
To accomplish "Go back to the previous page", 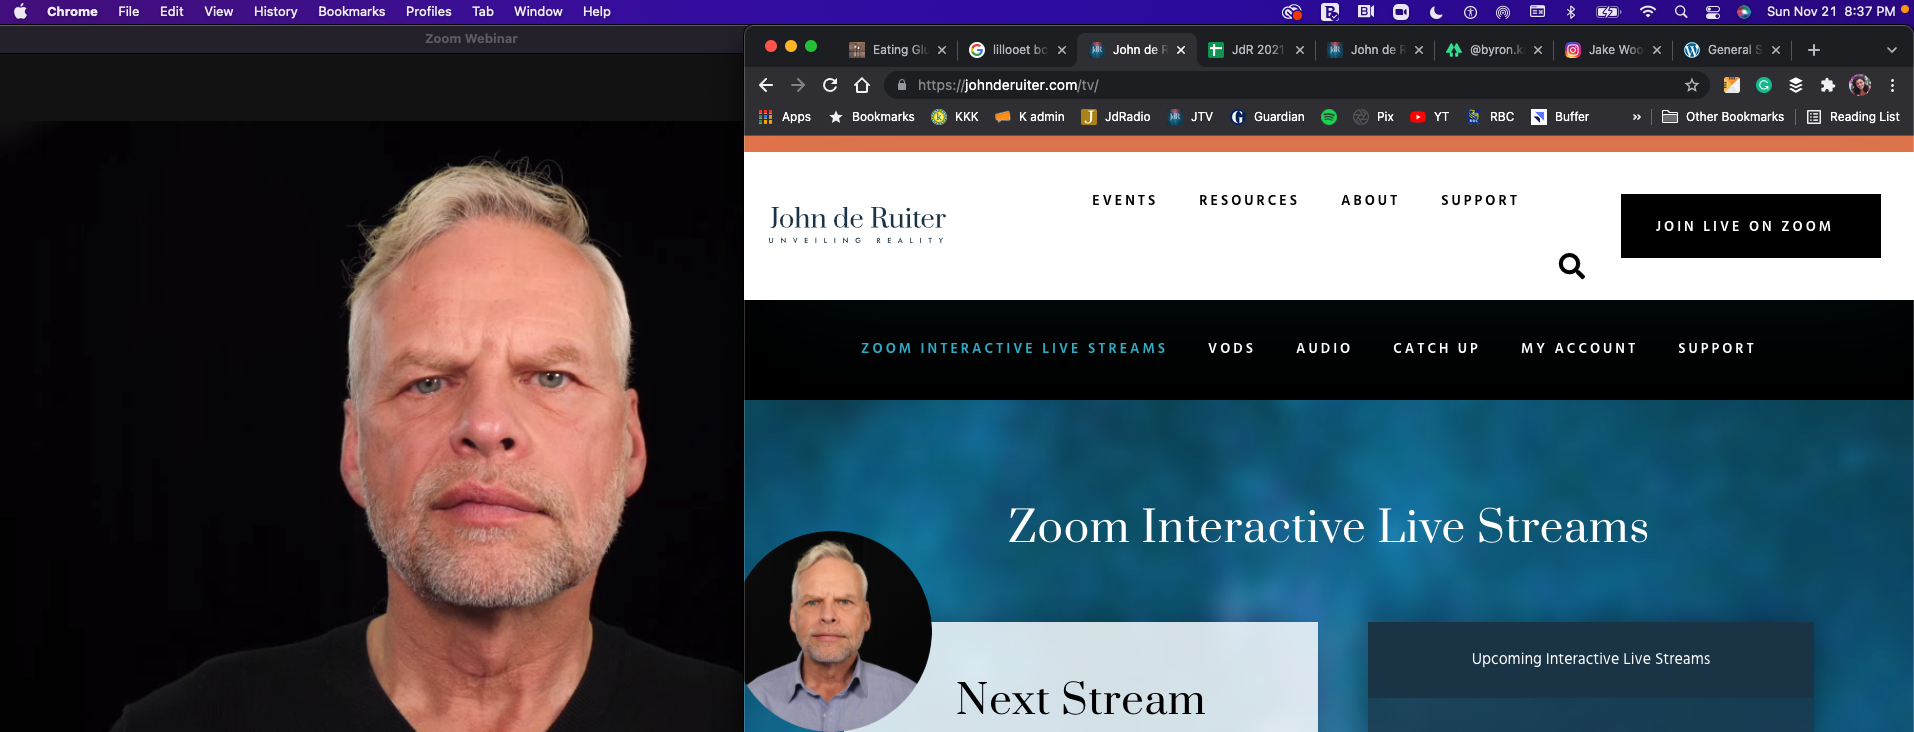I will pos(766,85).
